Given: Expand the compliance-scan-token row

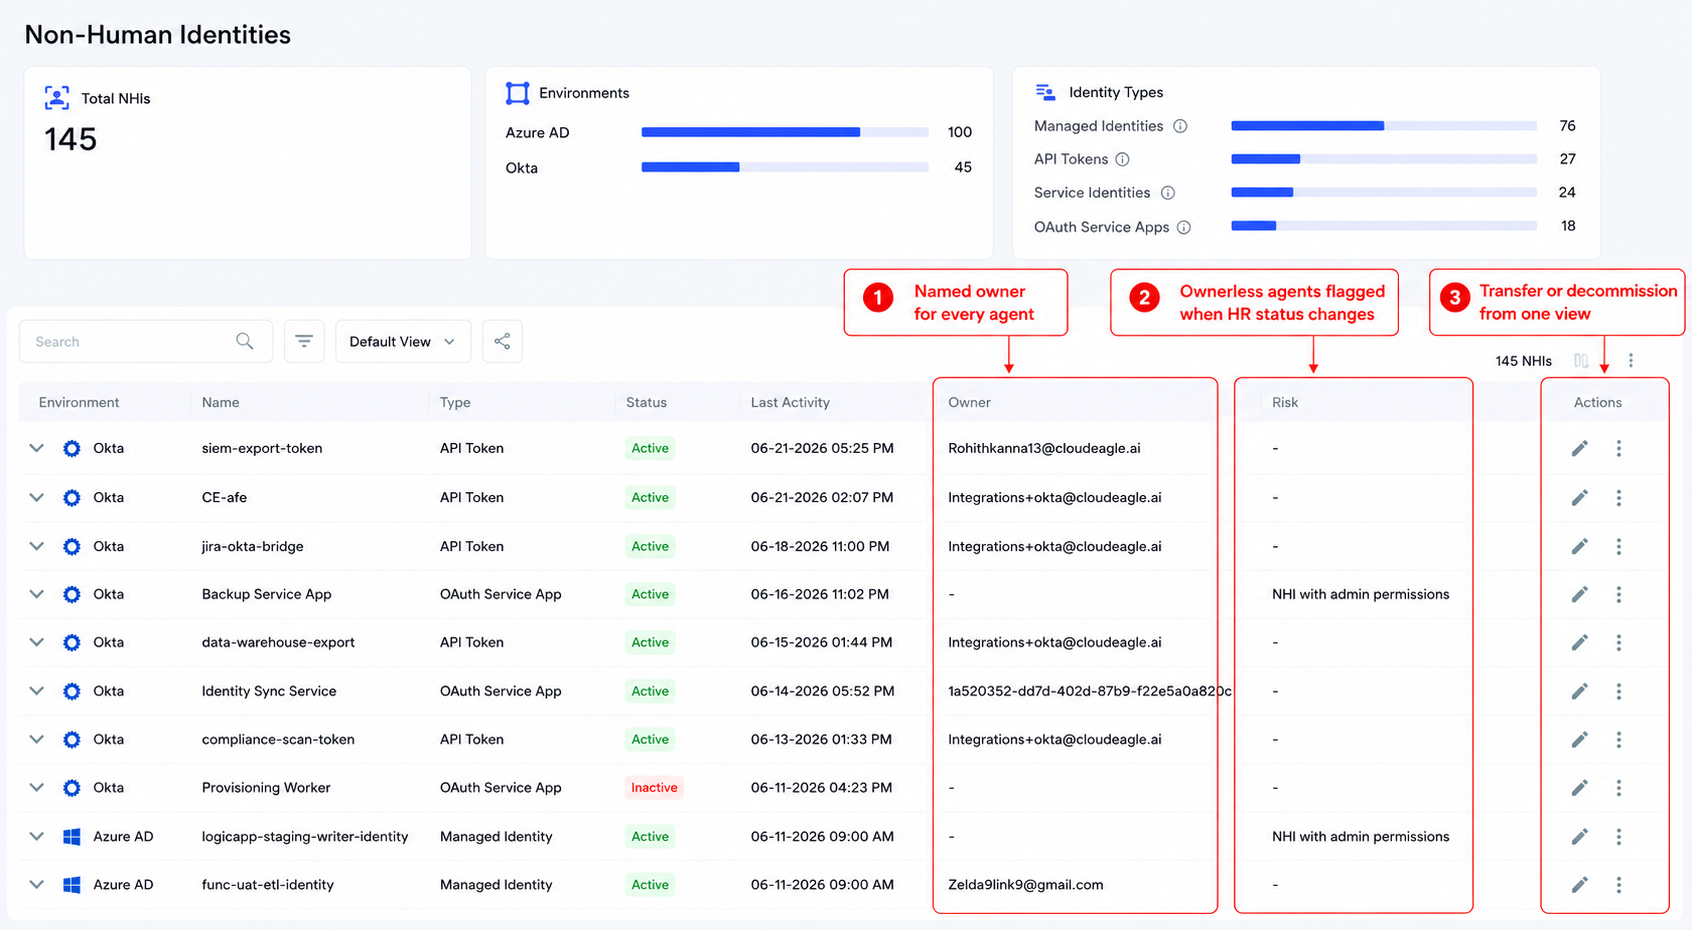Looking at the screenshot, I should (37, 739).
